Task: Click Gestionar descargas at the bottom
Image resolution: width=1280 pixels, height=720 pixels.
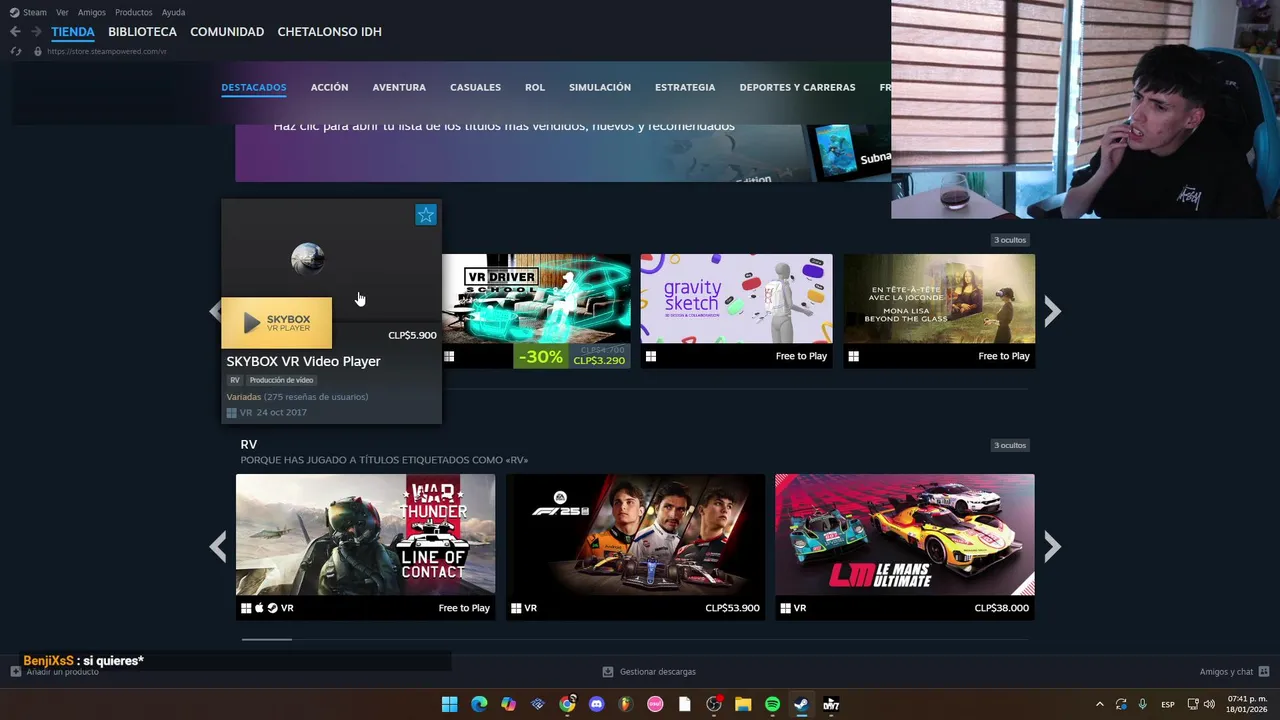Action: [x=657, y=672]
